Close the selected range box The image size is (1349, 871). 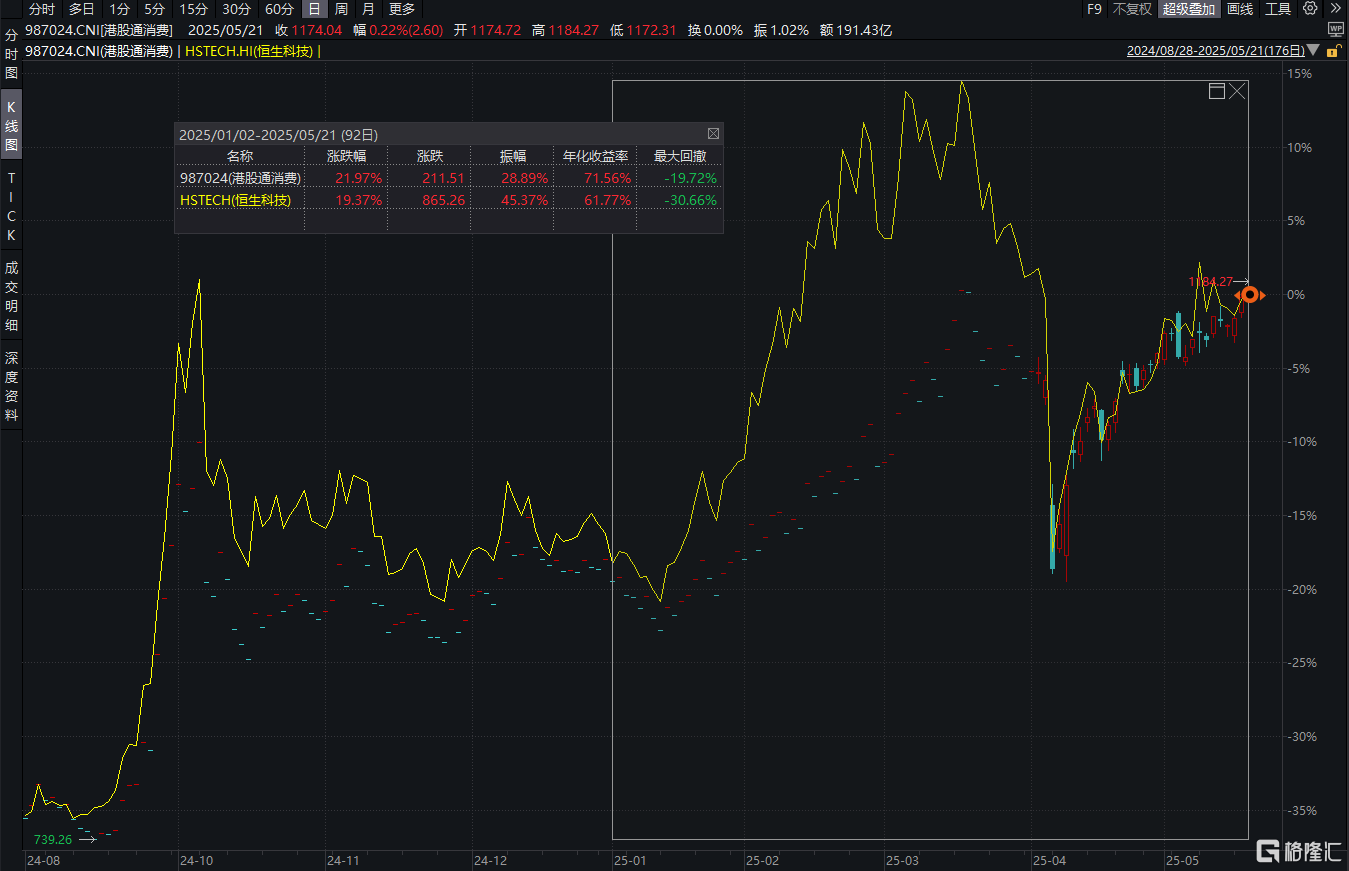coord(1238,91)
